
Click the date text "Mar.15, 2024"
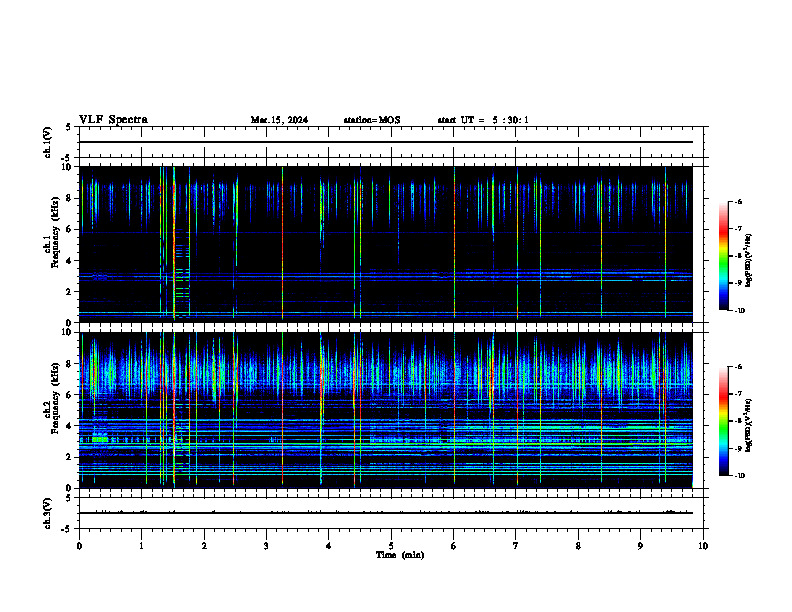coord(279,120)
